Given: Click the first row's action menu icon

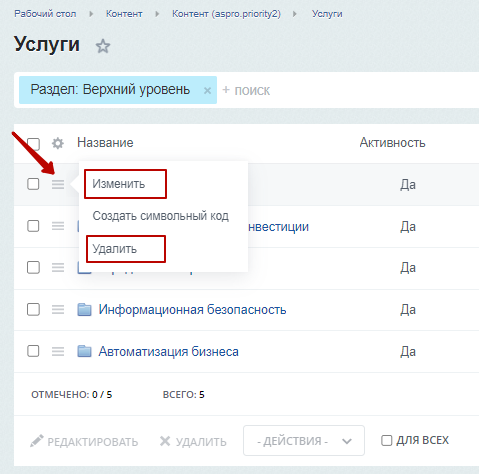Looking at the screenshot, I should [58, 184].
